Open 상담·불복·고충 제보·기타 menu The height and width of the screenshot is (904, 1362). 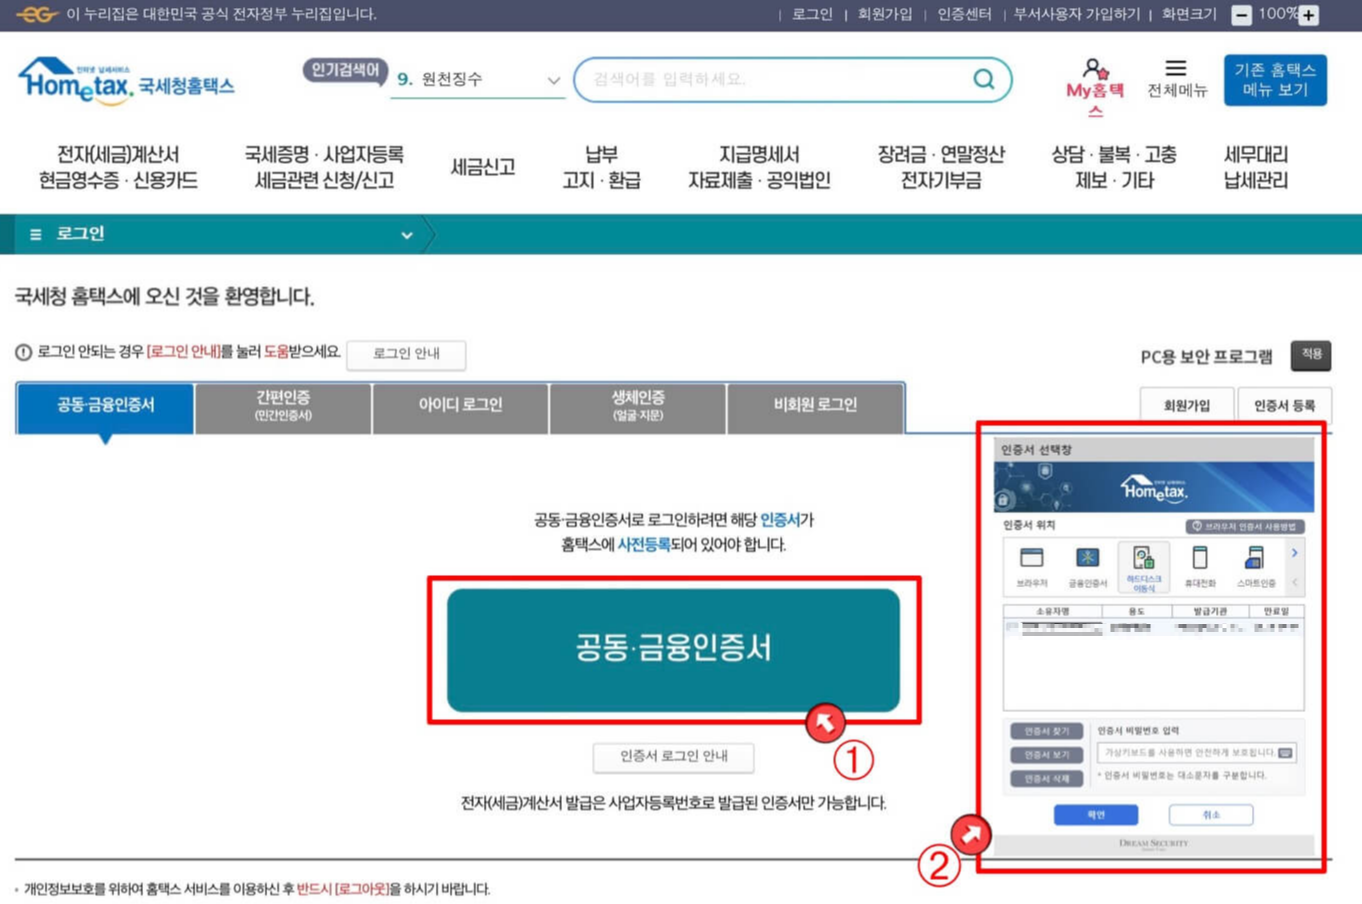(x=1114, y=167)
